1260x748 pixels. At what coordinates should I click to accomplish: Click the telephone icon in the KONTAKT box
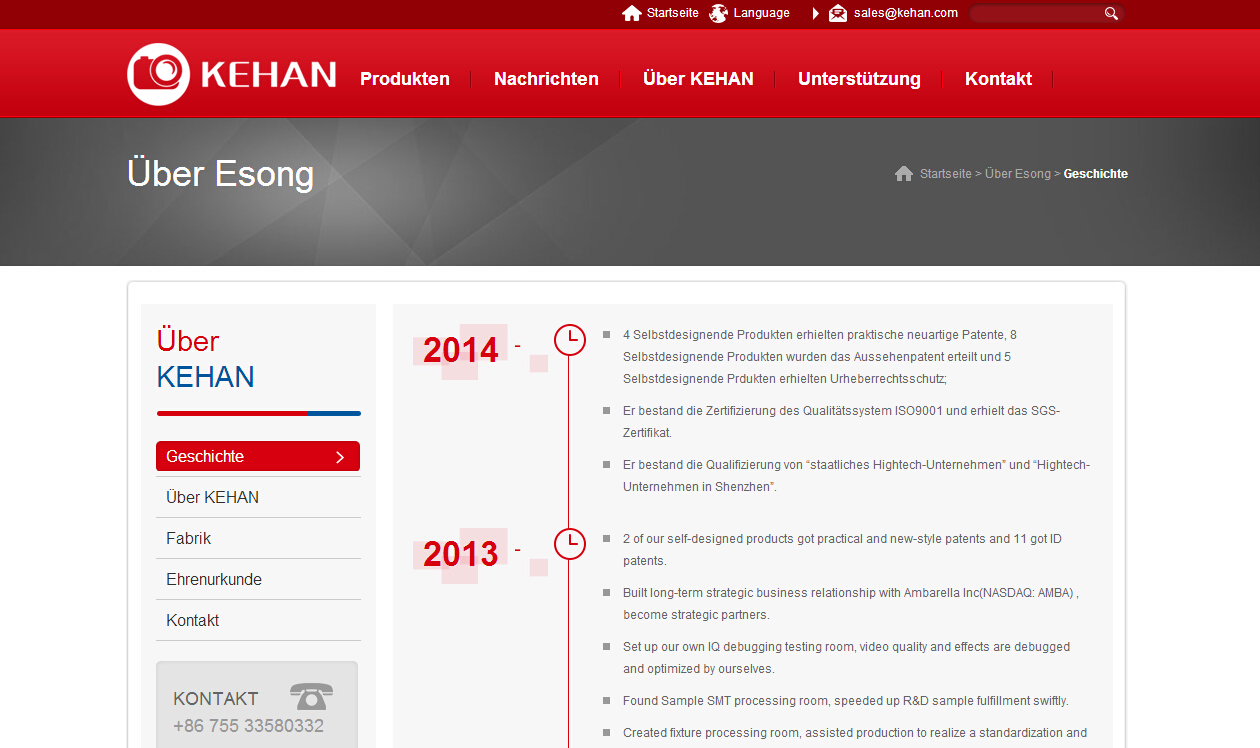(x=312, y=697)
